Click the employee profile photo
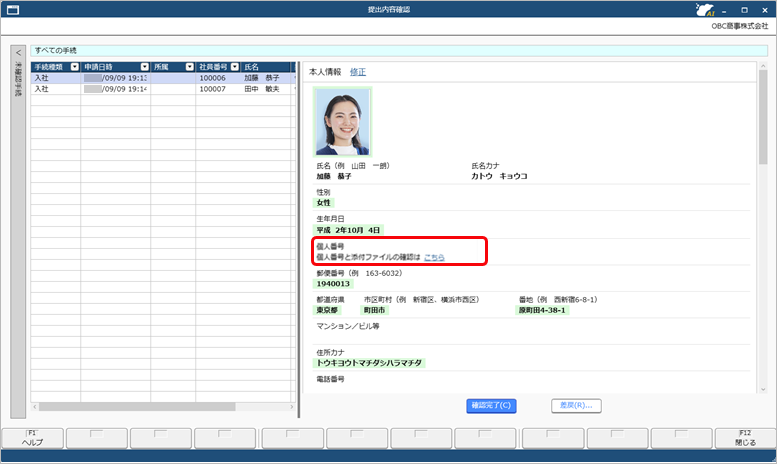 pos(342,121)
